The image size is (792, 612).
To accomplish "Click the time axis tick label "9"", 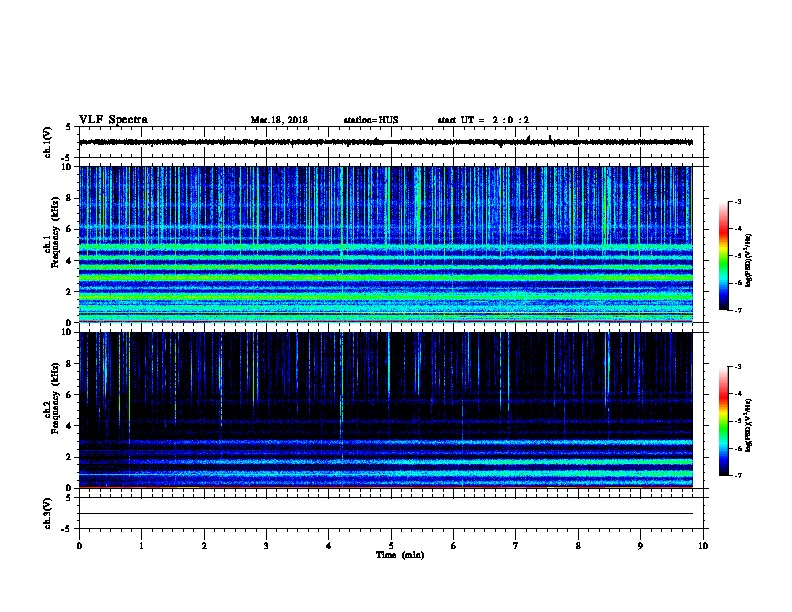I will tap(640, 545).
